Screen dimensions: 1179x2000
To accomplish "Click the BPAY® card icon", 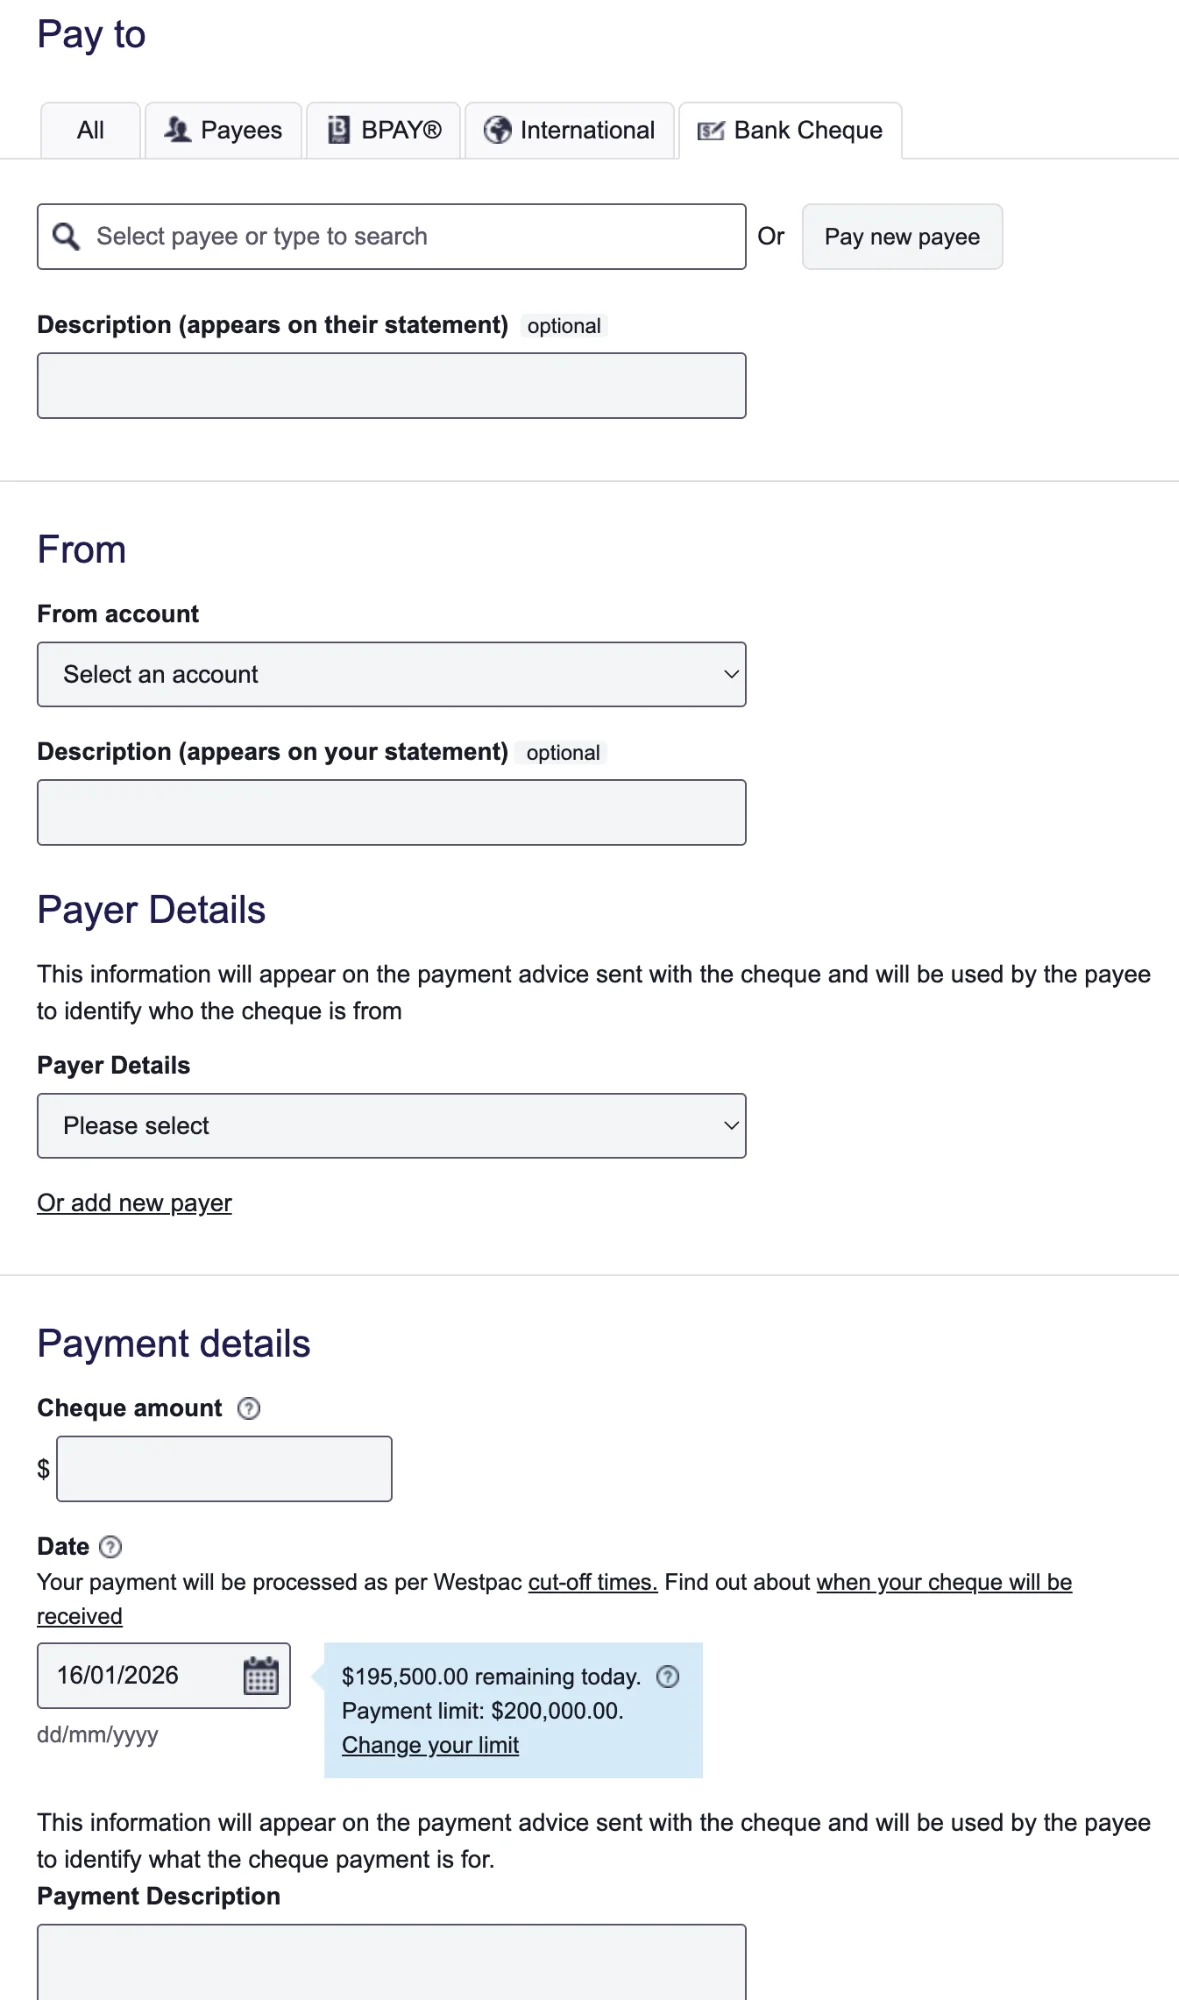I will [338, 129].
